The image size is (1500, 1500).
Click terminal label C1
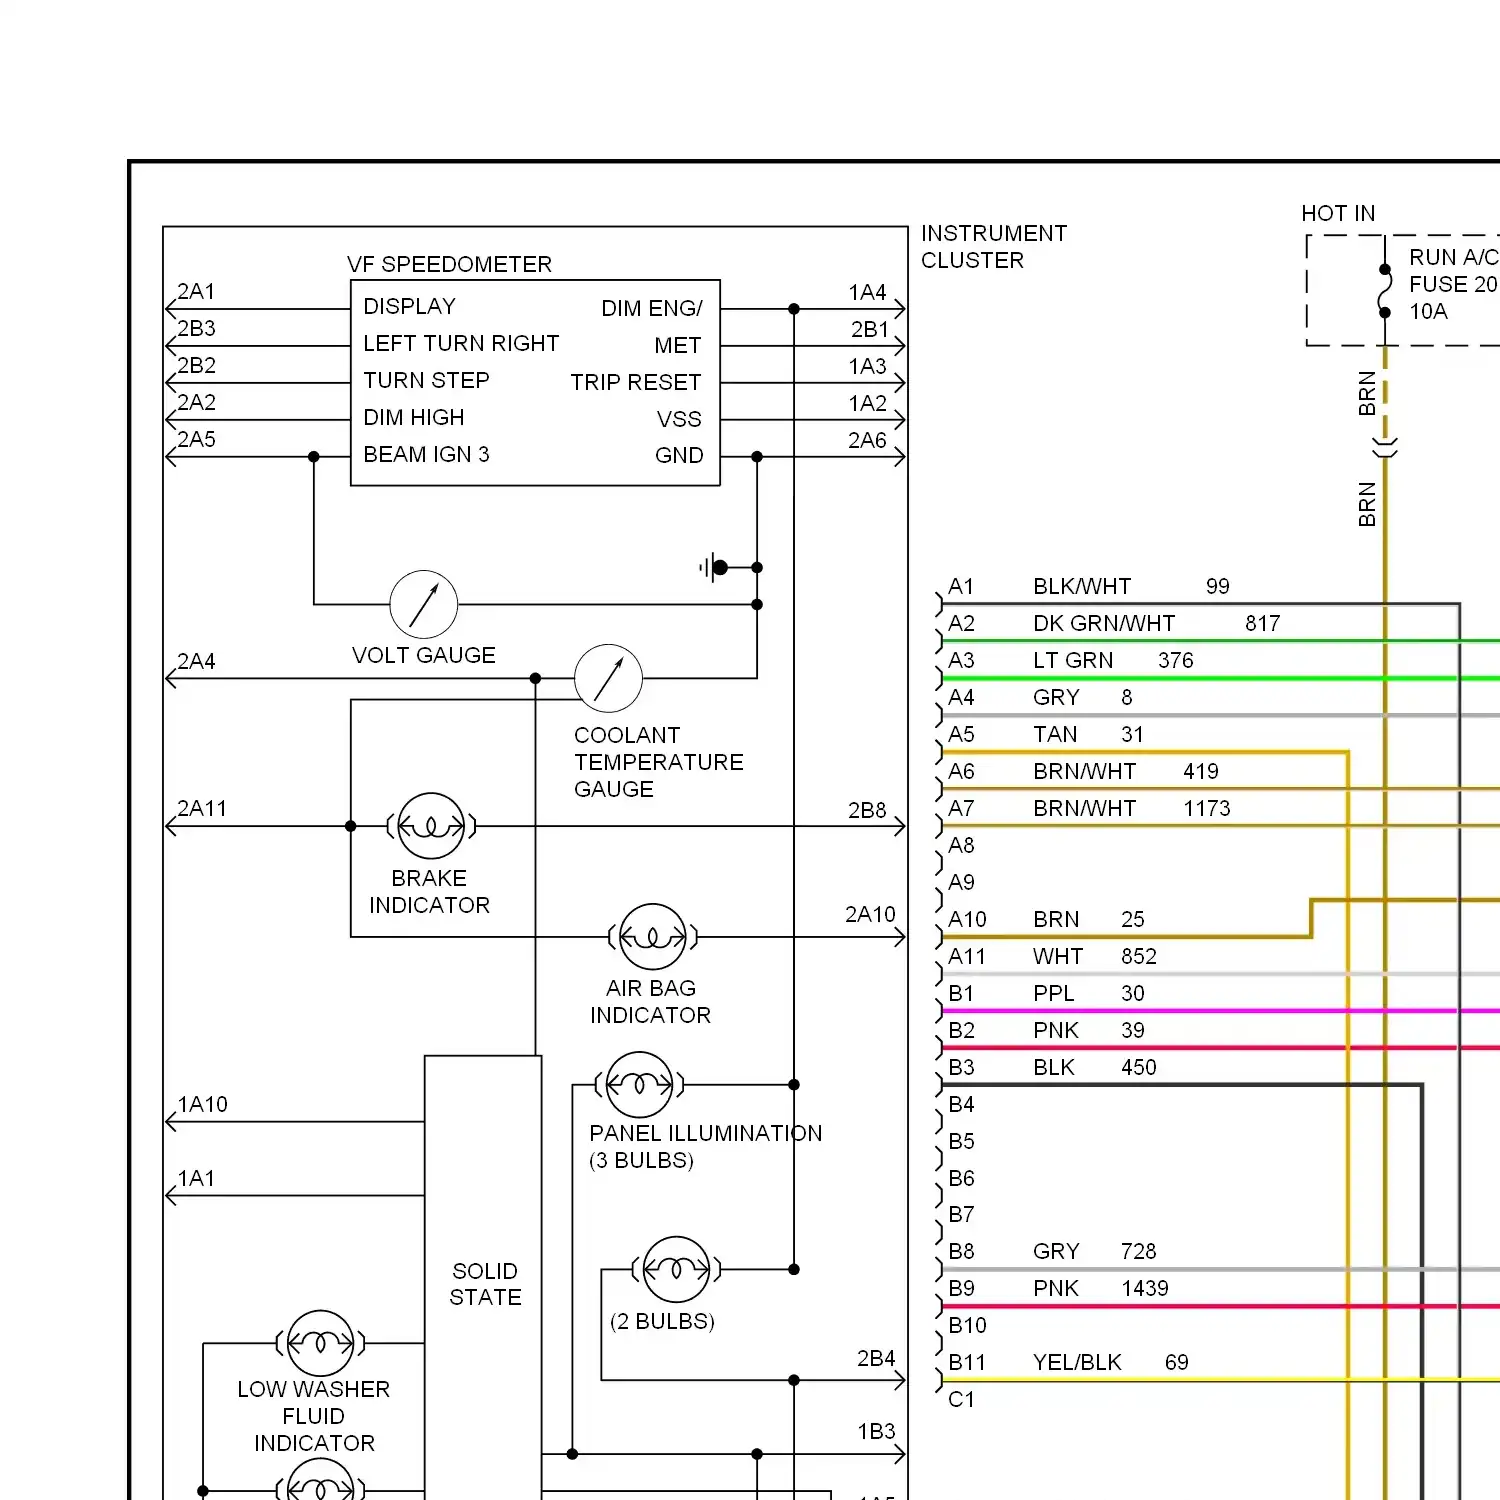[x=961, y=1399]
